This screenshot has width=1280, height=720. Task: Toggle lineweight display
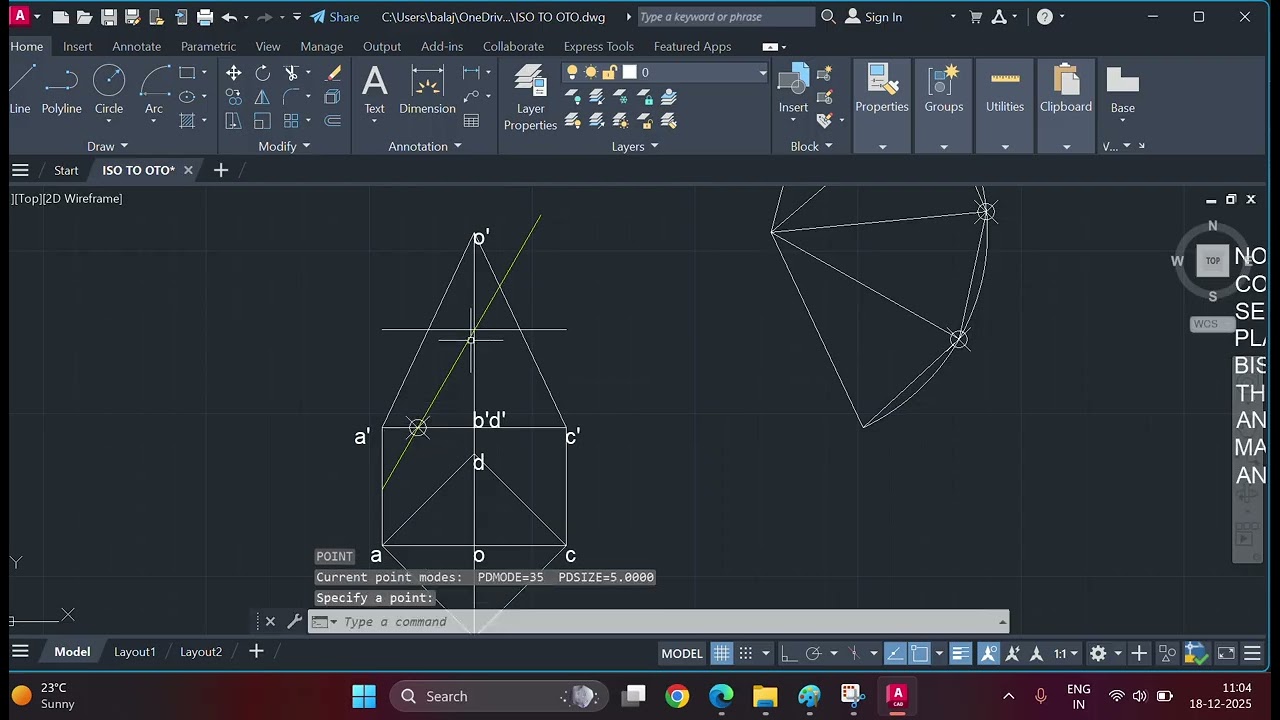(x=960, y=653)
